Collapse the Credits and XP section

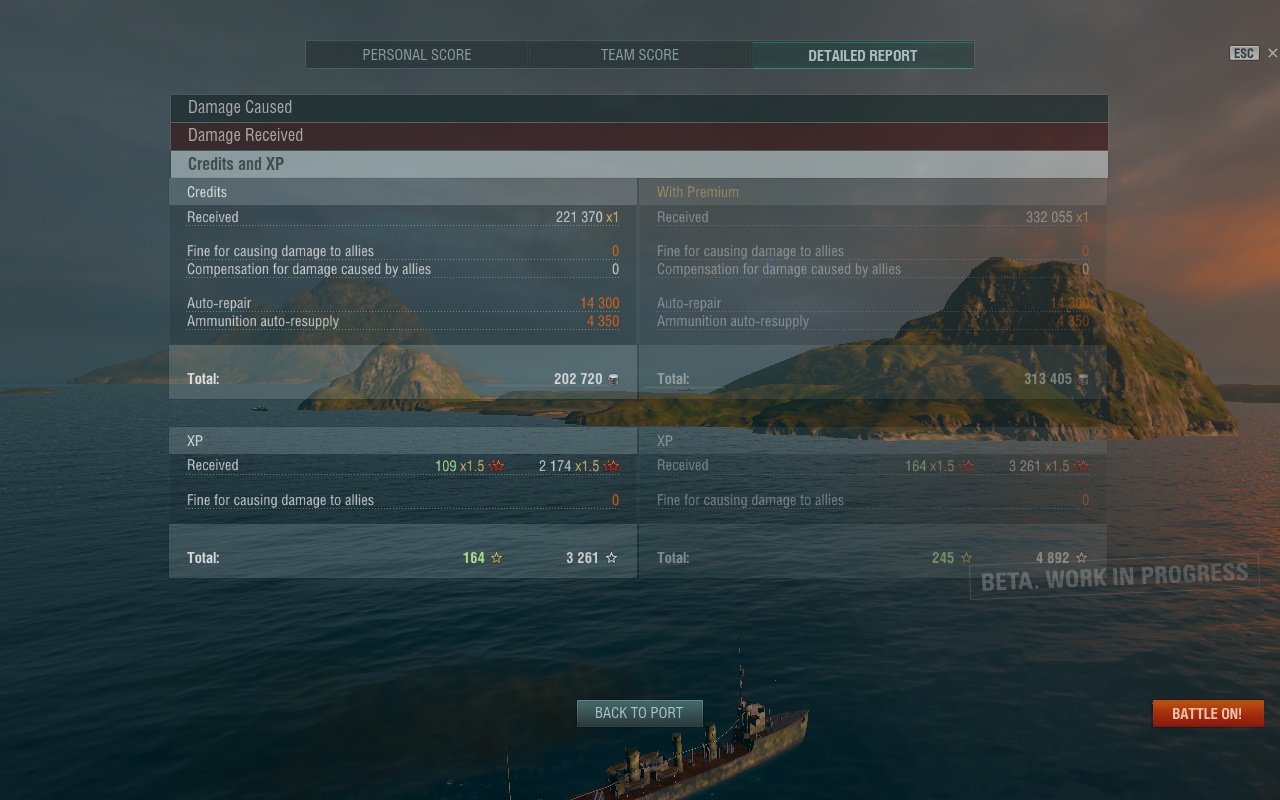pos(639,164)
